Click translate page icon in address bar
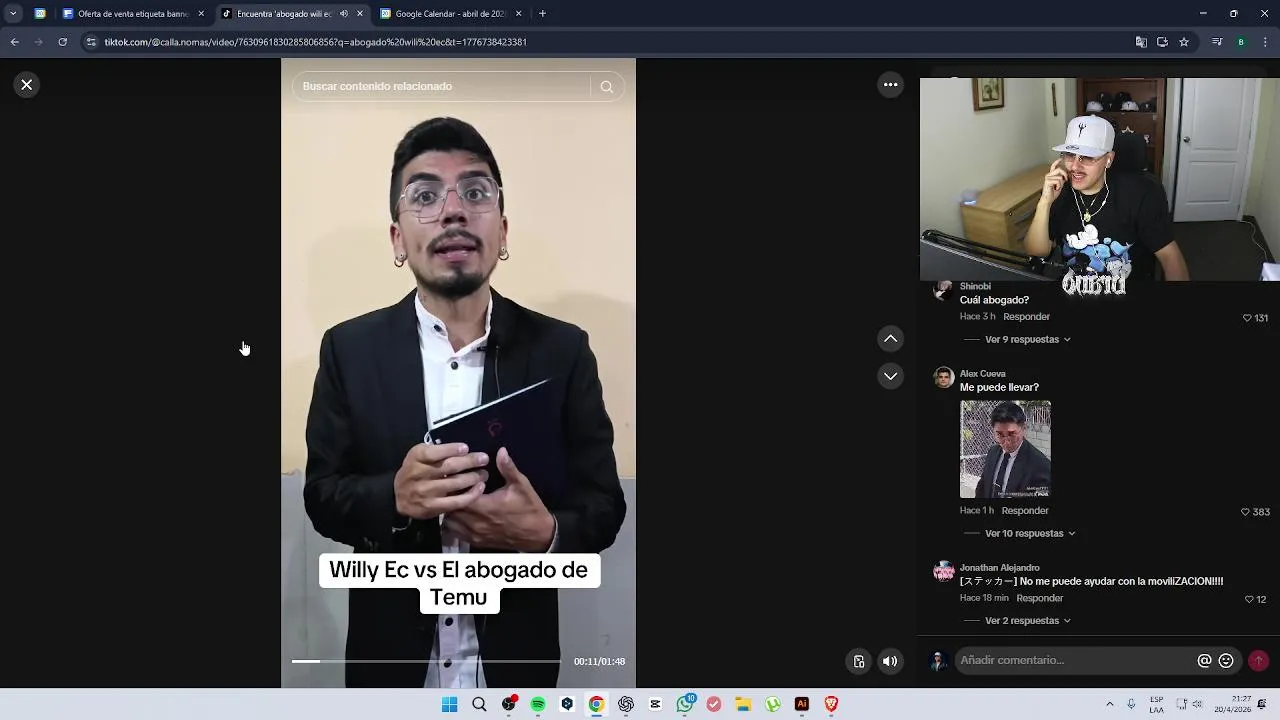Image resolution: width=1280 pixels, height=720 pixels. (x=1141, y=42)
